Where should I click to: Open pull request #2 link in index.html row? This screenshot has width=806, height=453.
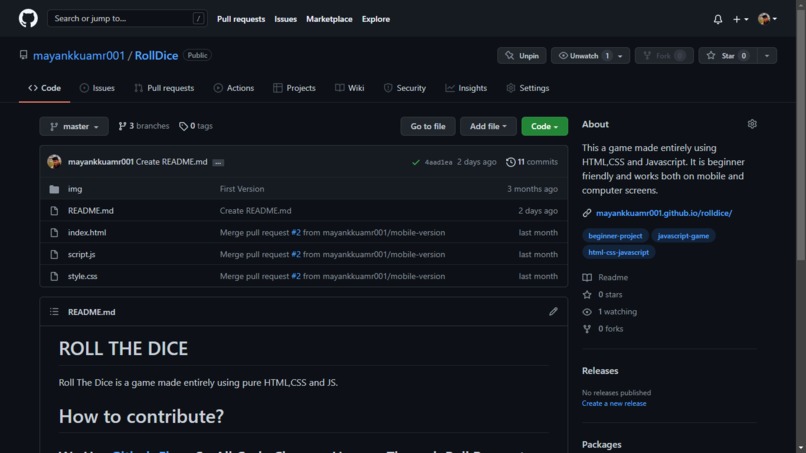tap(296, 232)
